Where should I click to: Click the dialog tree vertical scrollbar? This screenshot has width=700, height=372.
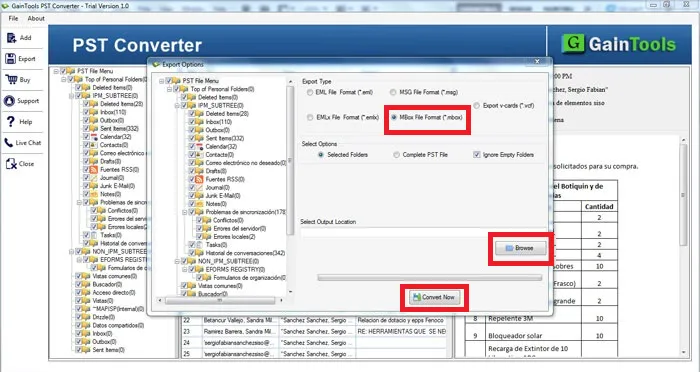(x=290, y=186)
